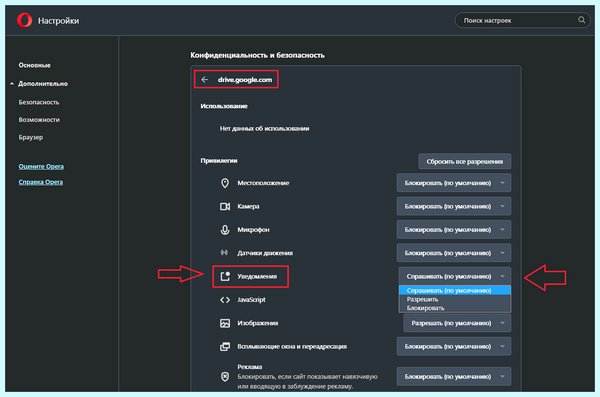Click the Реклама description text
This screenshot has width=600, height=397.
pos(307,382)
